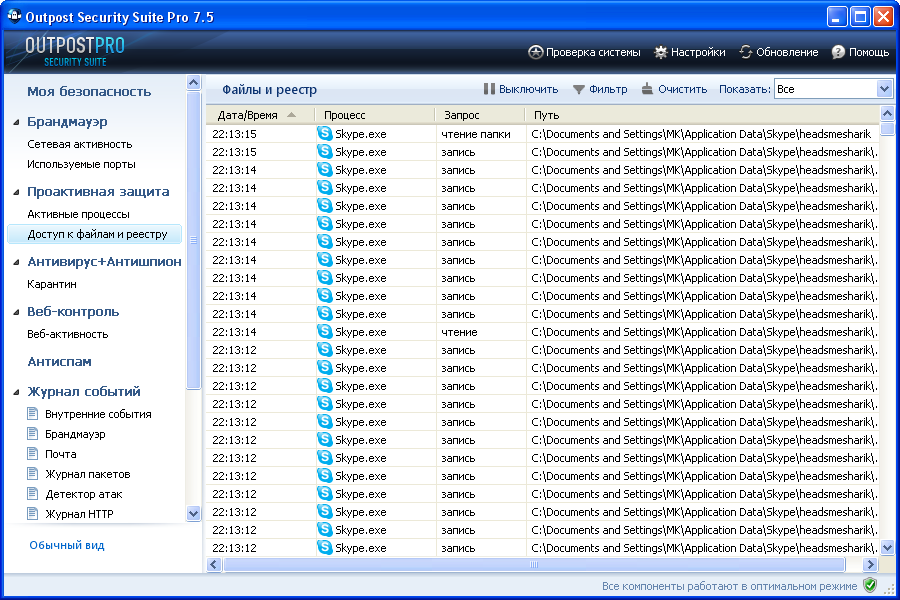Click the Skype icon in the 22:13:14 чтение row

point(325,332)
